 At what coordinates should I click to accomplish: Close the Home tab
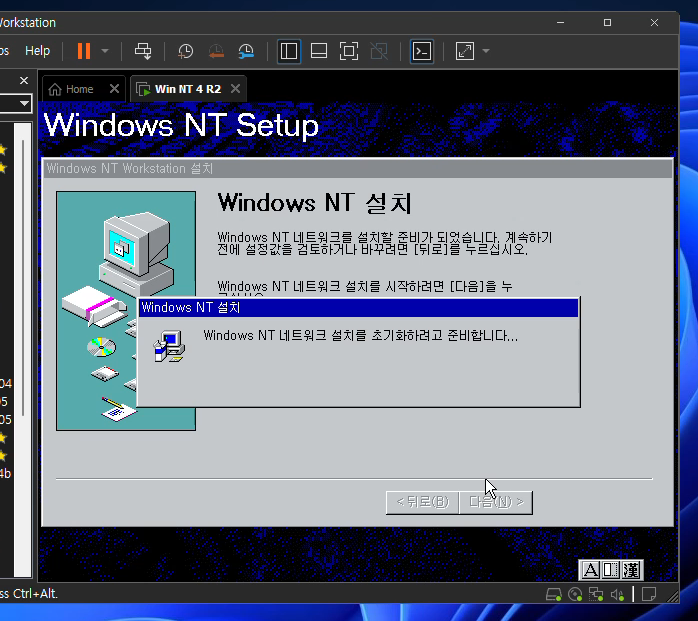click(x=114, y=89)
